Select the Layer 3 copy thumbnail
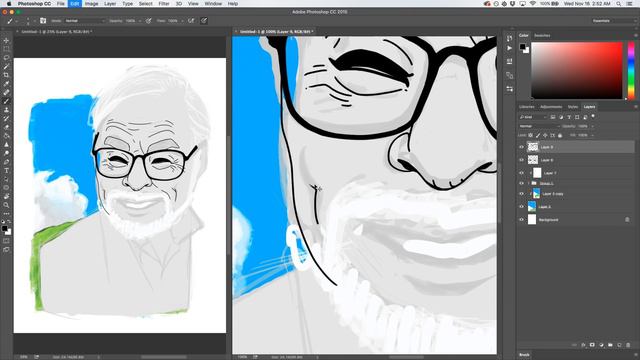 point(536,194)
